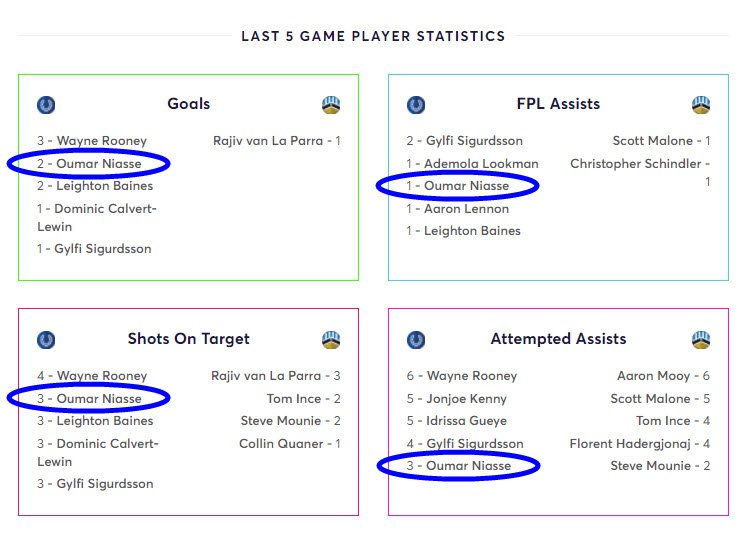Click Everton crest in Attempted Assists panel
The height and width of the screenshot is (535, 747).
click(416, 340)
